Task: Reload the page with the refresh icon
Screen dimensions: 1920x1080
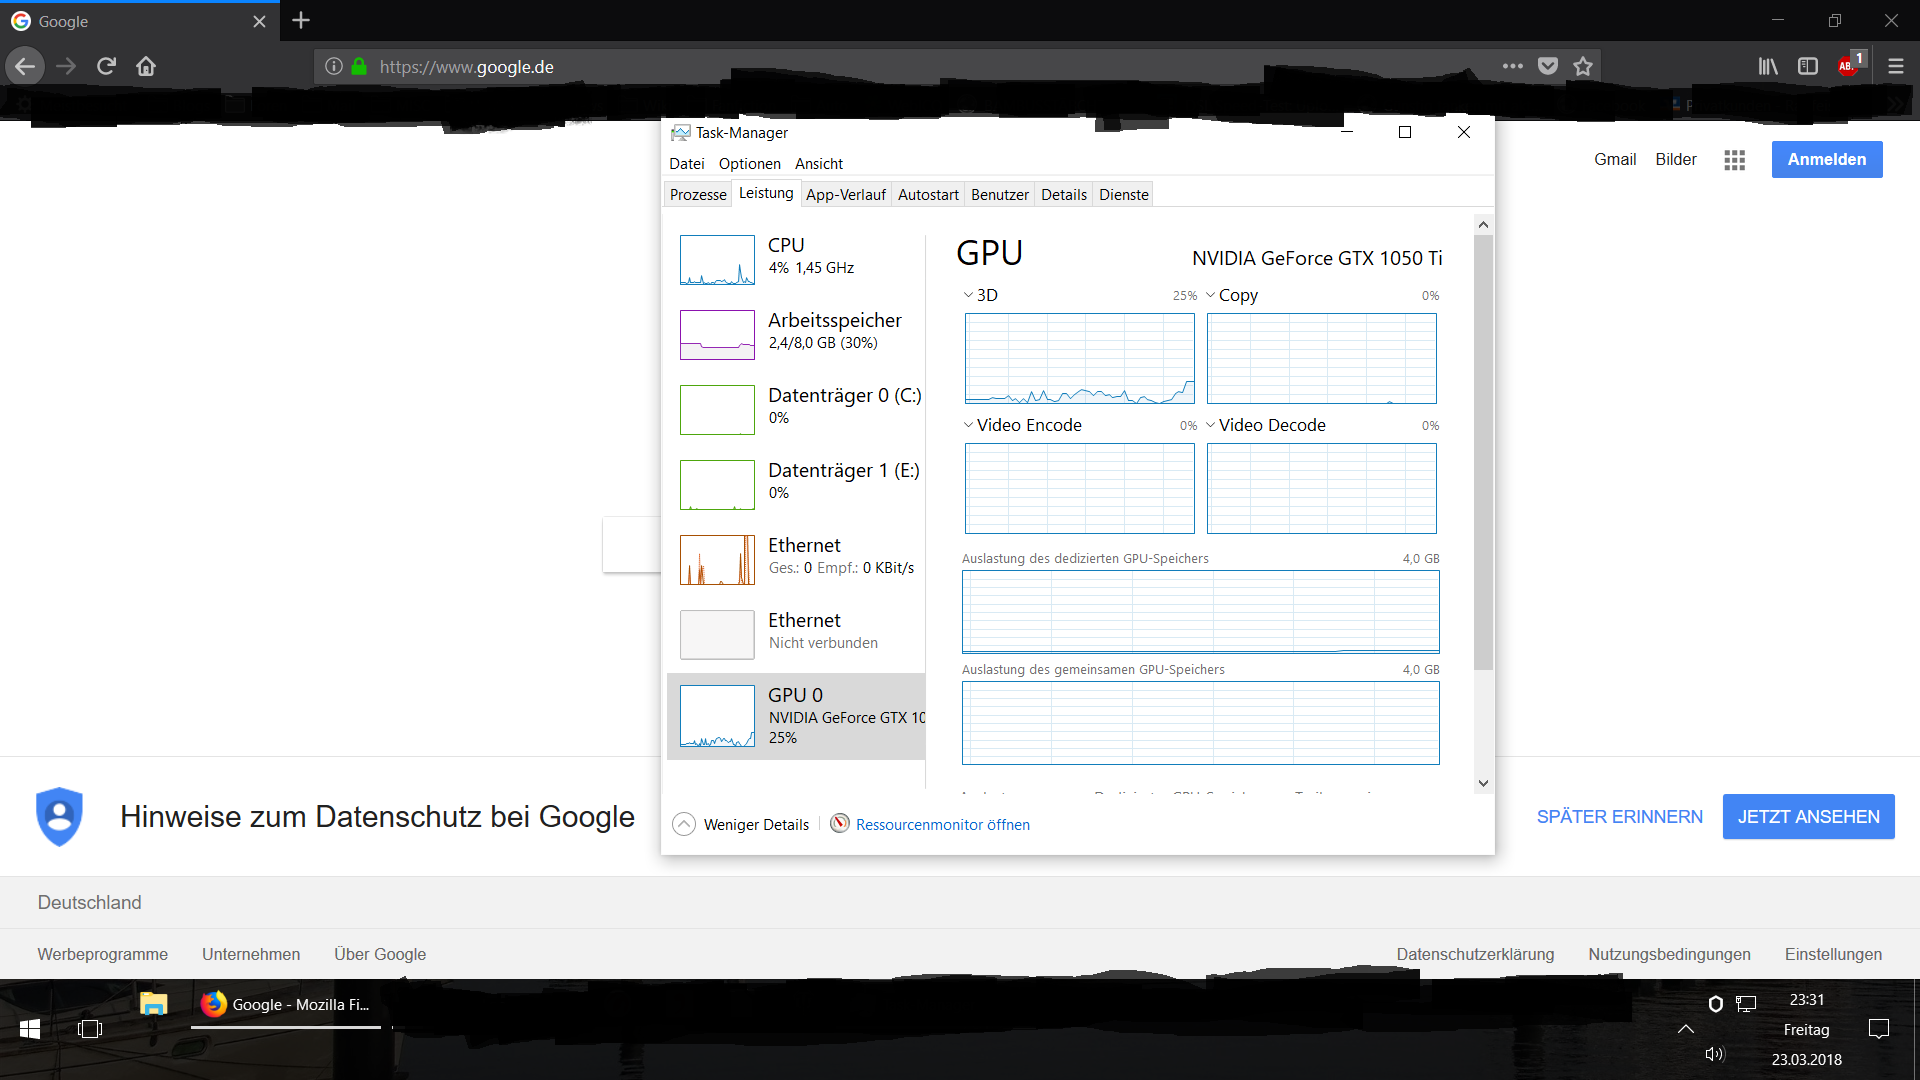Action: [x=106, y=66]
